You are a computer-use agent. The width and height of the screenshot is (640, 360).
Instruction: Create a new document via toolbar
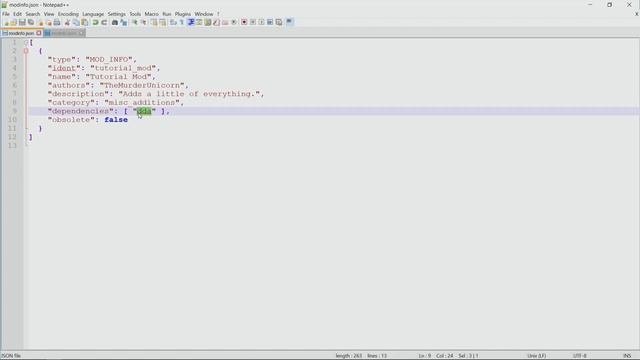pyautogui.click(x=6, y=22)
